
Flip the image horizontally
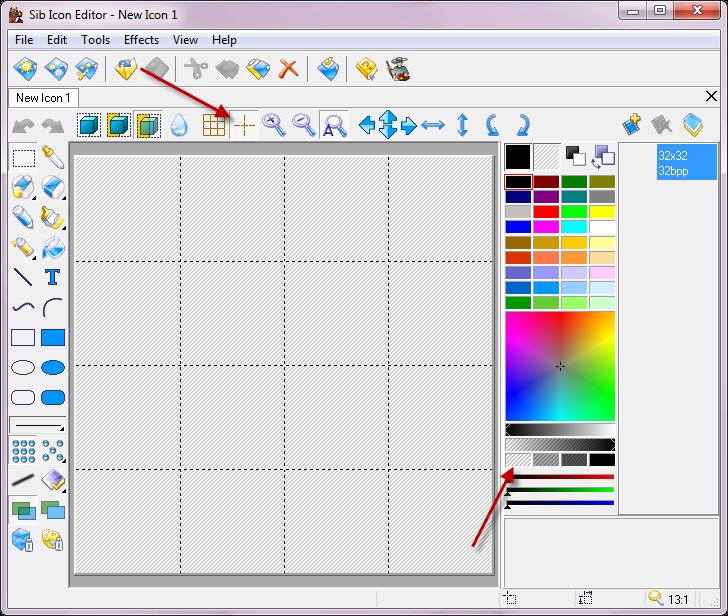pyautogui.click(x=432, y=125)
